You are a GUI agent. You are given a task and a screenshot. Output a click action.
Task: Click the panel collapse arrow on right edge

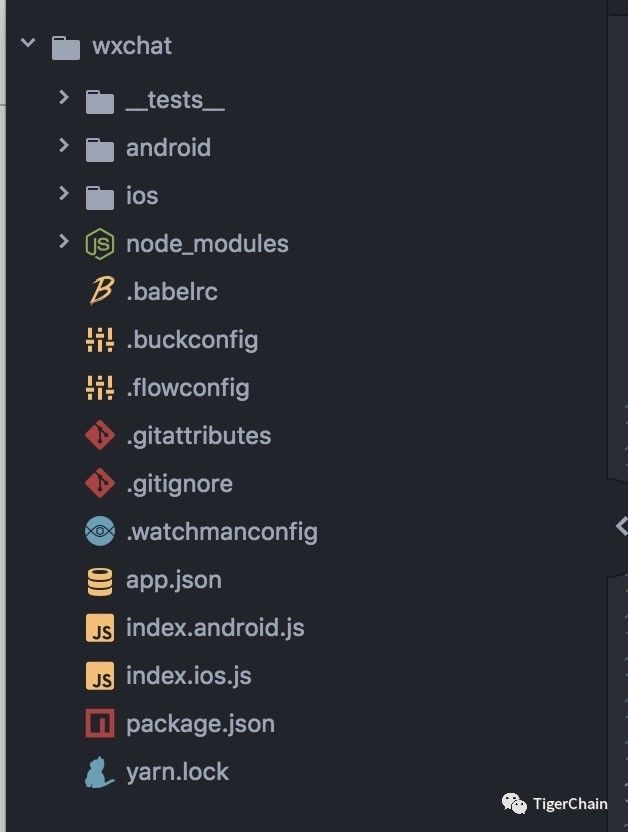point(622,526)
